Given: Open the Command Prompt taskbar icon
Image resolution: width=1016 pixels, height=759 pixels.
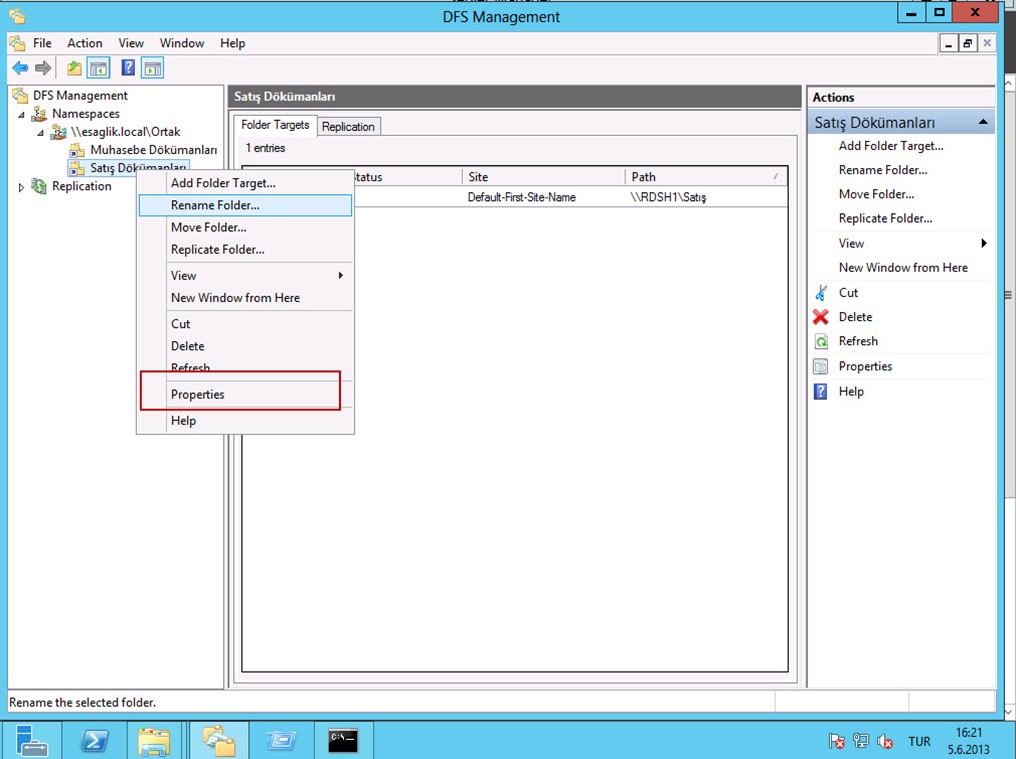Looking at the screenshot, I should [343, 740].
